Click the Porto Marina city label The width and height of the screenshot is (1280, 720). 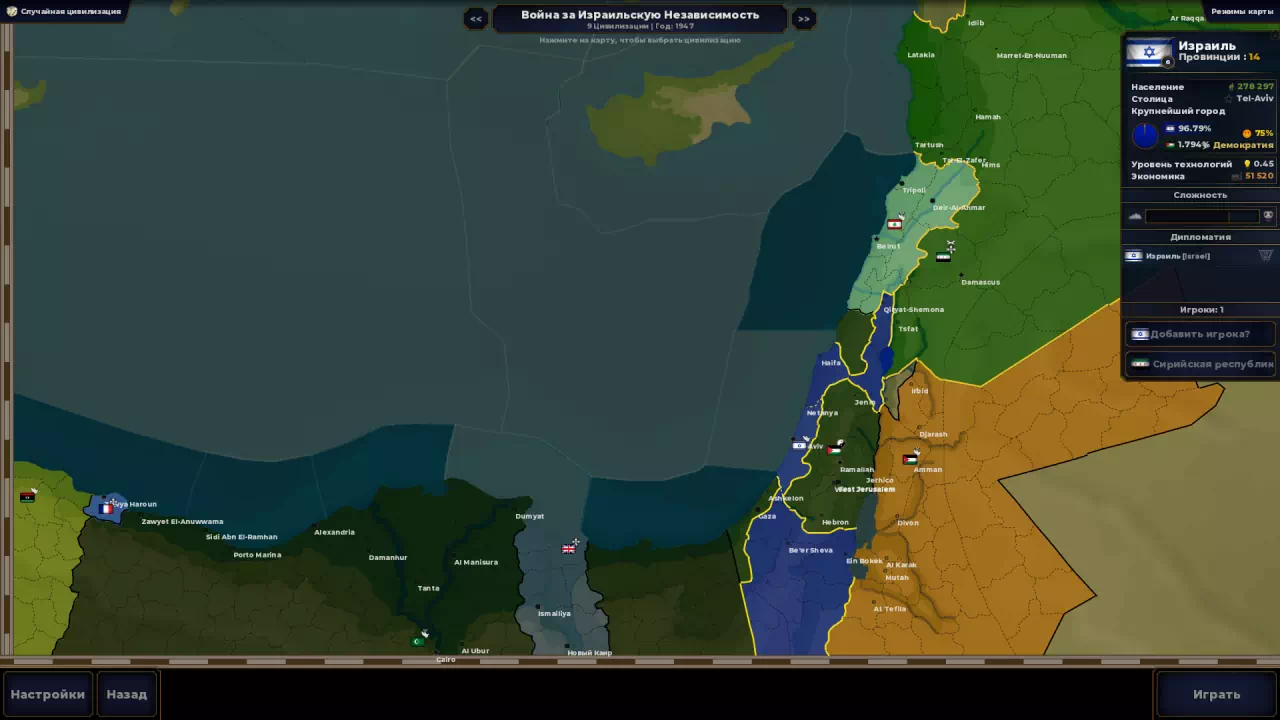257,555
